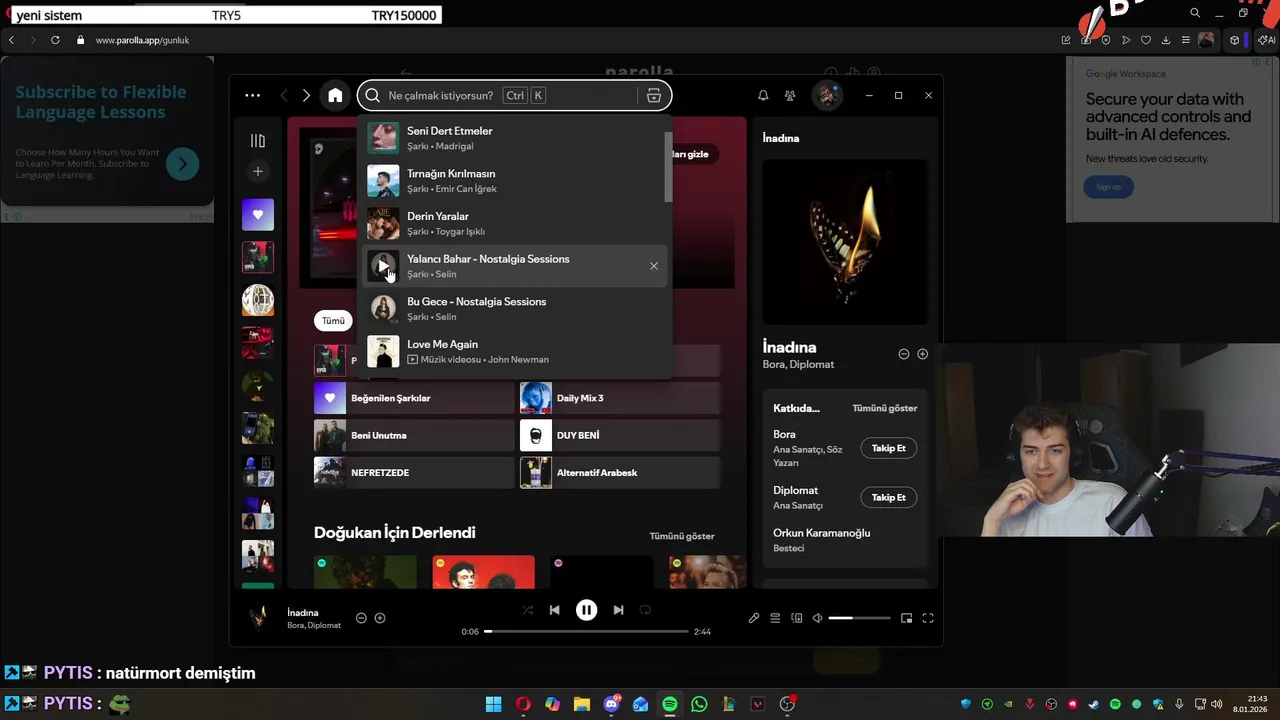Open 'Beni Unutma' tile
This screenshot has height=720, width=1280.
(x=414, y=435)
